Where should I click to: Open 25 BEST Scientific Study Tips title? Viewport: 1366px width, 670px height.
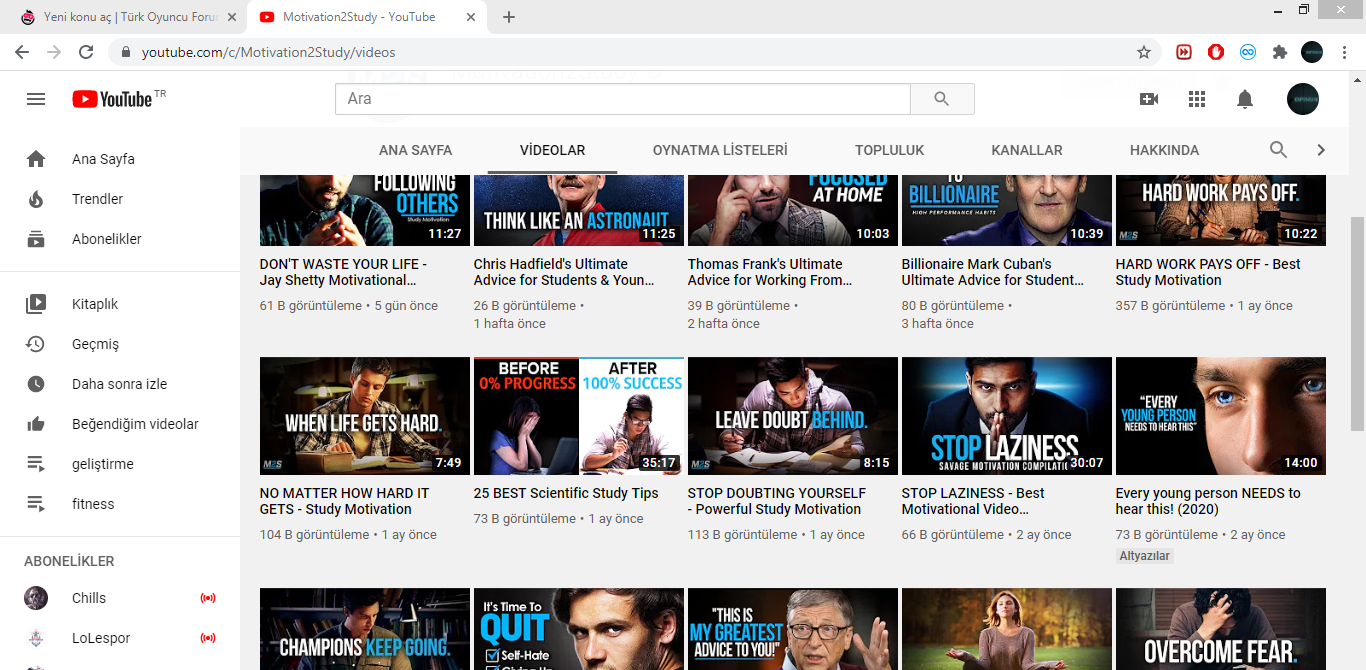coord(566,493)
